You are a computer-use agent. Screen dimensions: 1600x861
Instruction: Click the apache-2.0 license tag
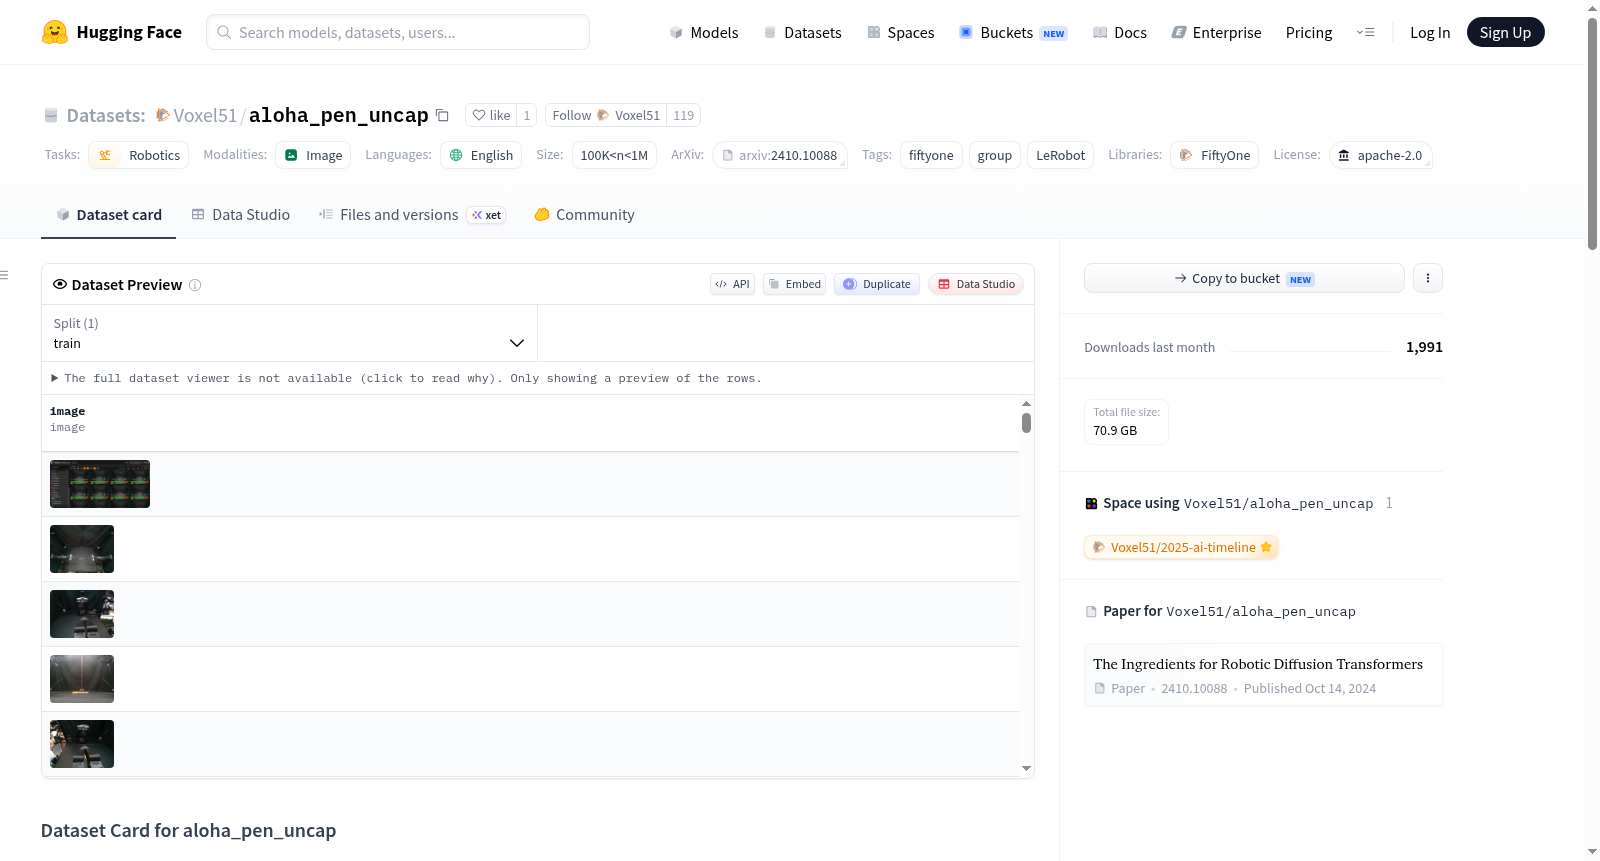point(1381,155)
